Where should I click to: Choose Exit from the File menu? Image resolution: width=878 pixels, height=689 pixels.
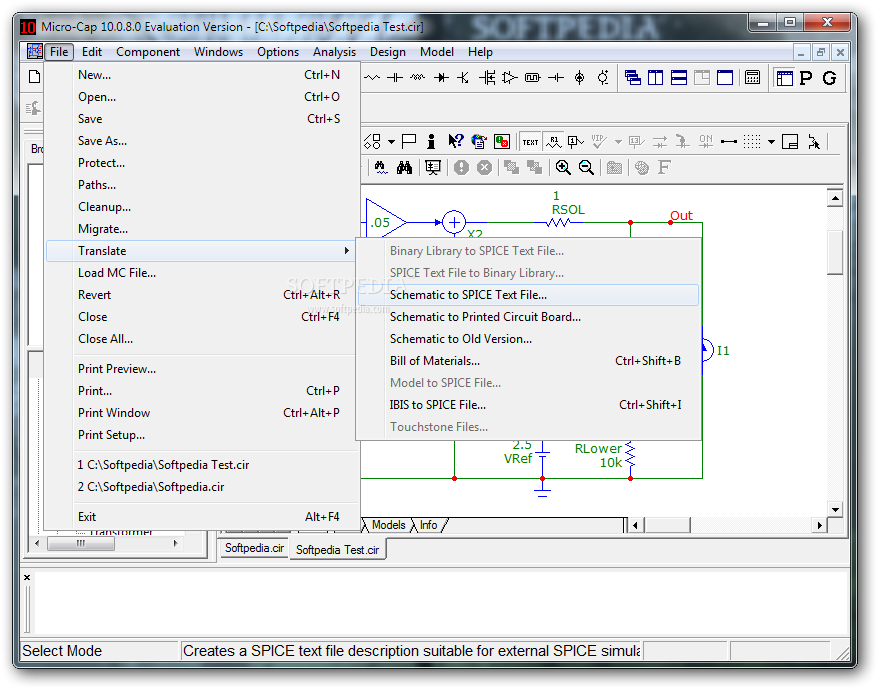[202, 516]
